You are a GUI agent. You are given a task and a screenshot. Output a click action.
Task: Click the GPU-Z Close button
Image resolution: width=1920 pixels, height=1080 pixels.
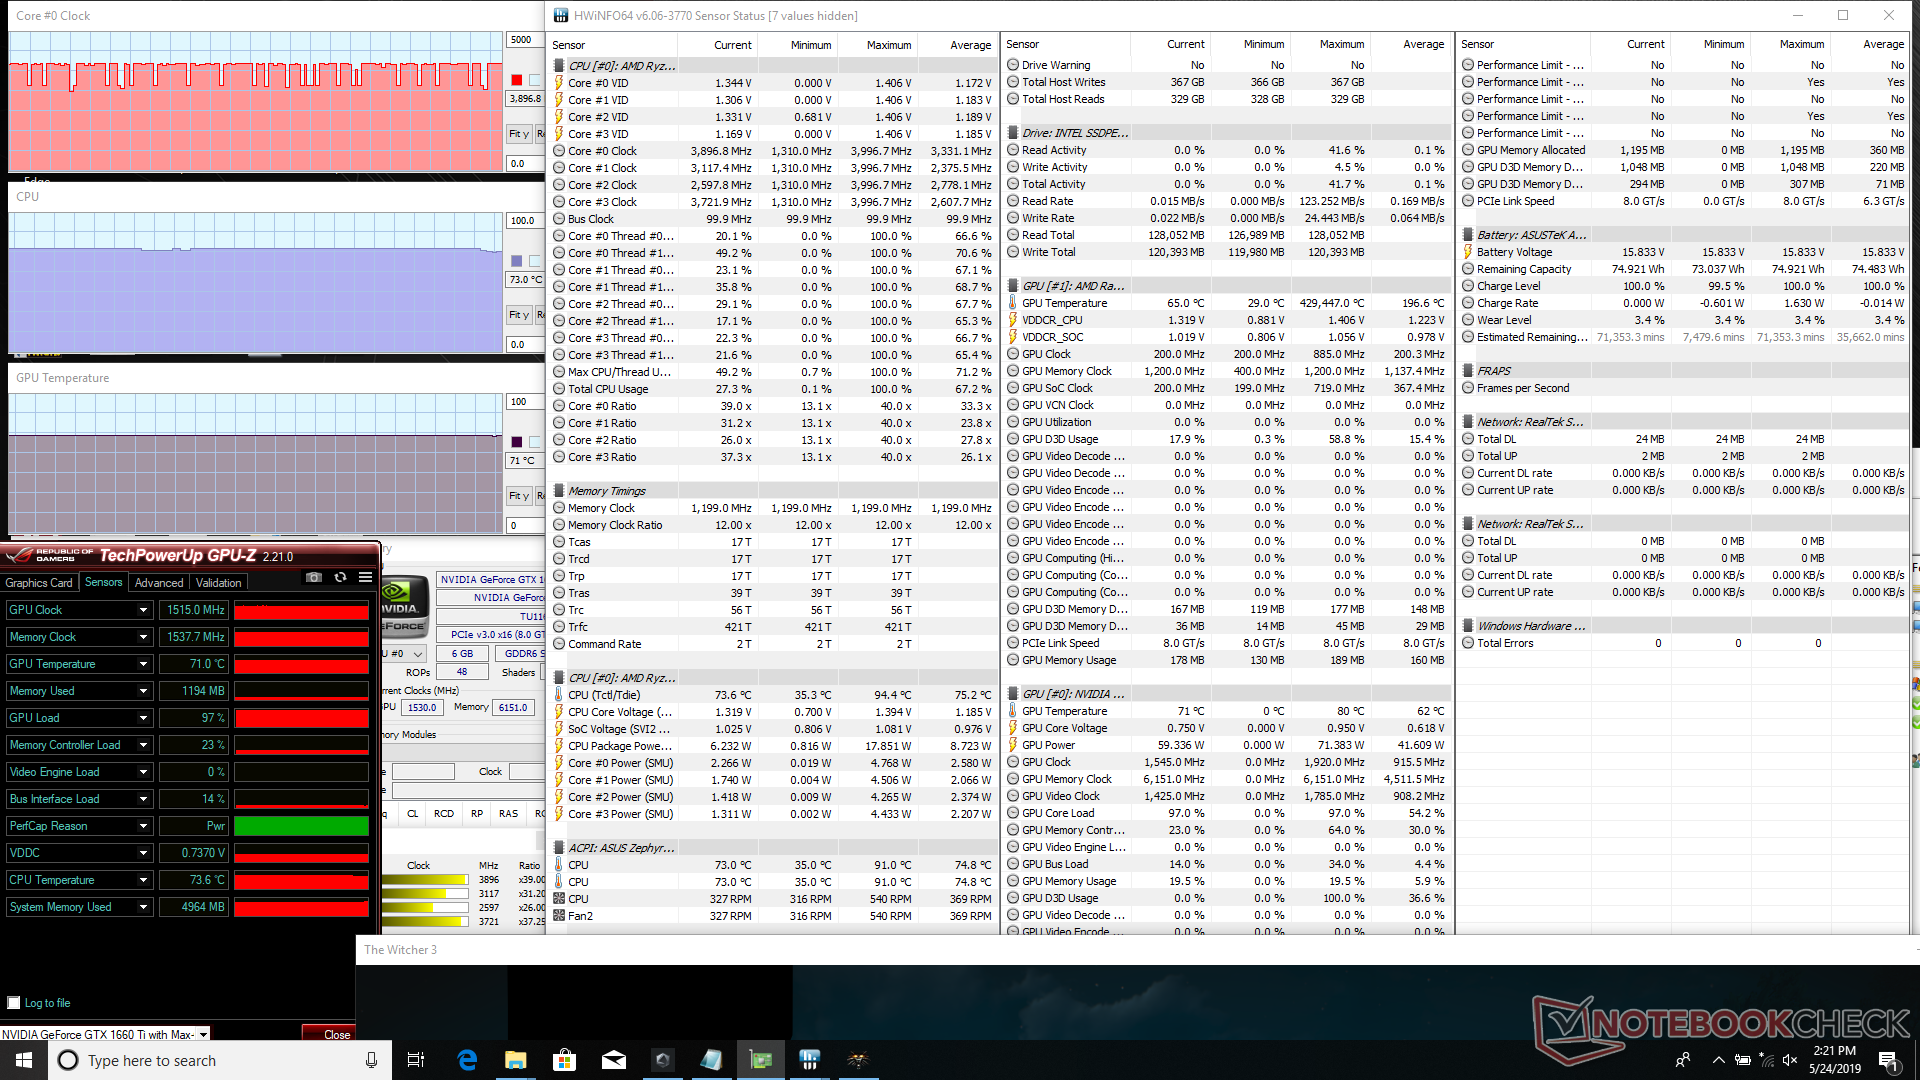(x=336, y=1034)
